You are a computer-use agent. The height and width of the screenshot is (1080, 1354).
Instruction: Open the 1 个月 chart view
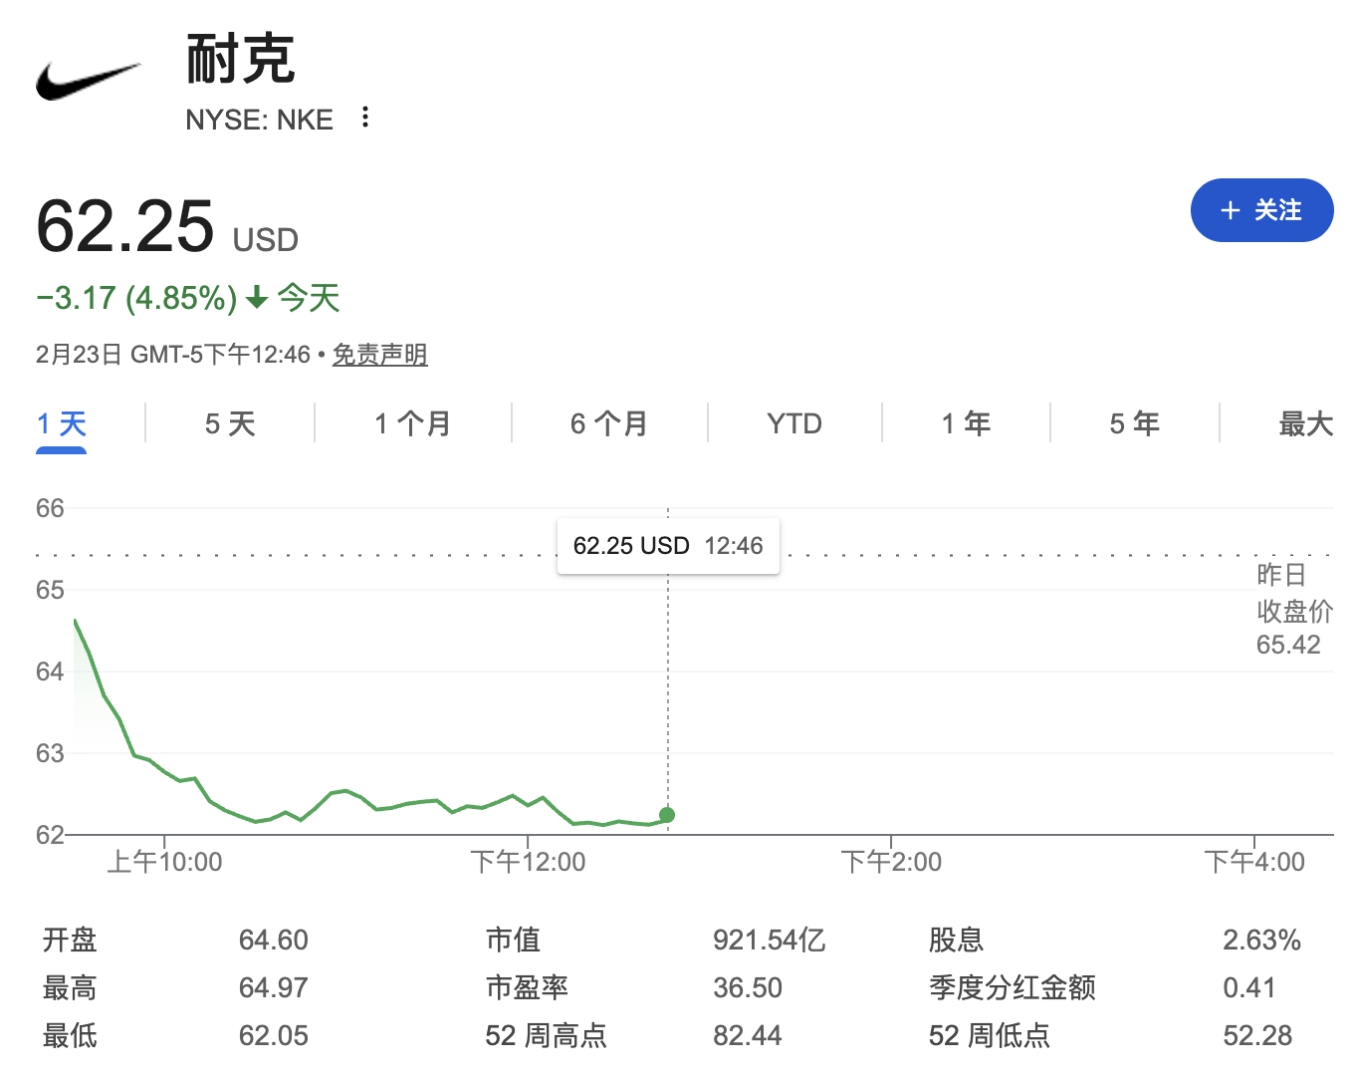point(411,424)
